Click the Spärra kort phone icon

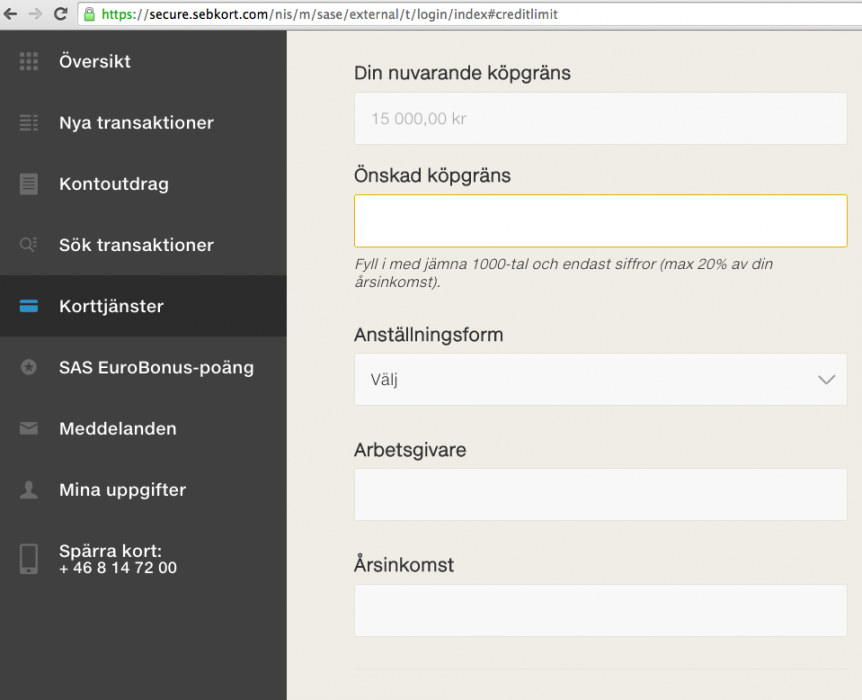[x=29, y=559]
